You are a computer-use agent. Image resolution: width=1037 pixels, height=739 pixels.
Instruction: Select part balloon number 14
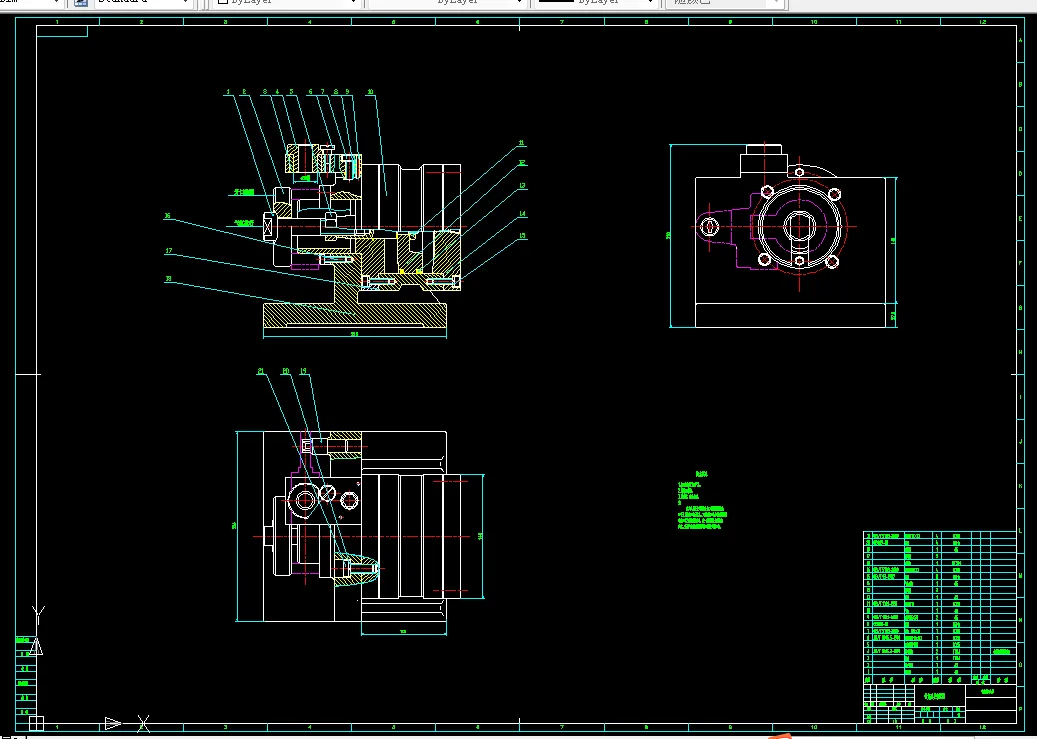[522, 214]
